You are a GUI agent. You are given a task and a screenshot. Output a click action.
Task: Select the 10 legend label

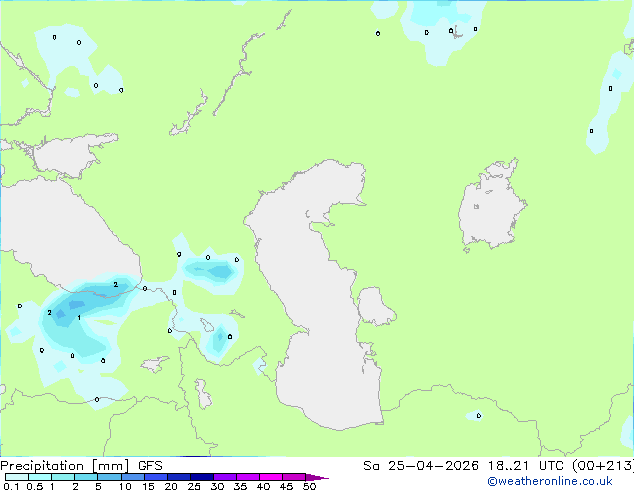coord(125,486)
